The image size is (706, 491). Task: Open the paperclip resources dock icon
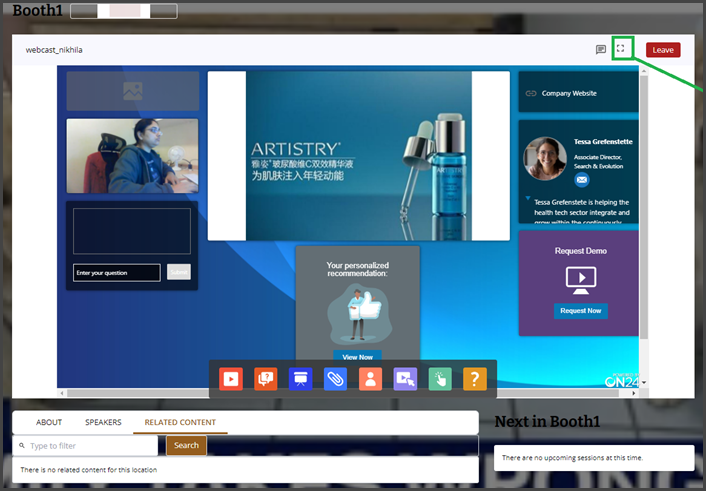click(335, 379)
